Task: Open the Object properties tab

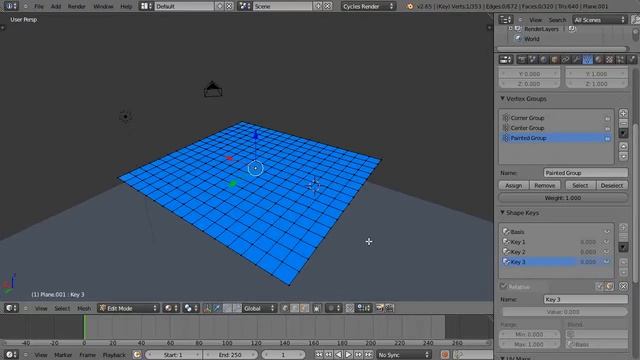Action: 555,60
